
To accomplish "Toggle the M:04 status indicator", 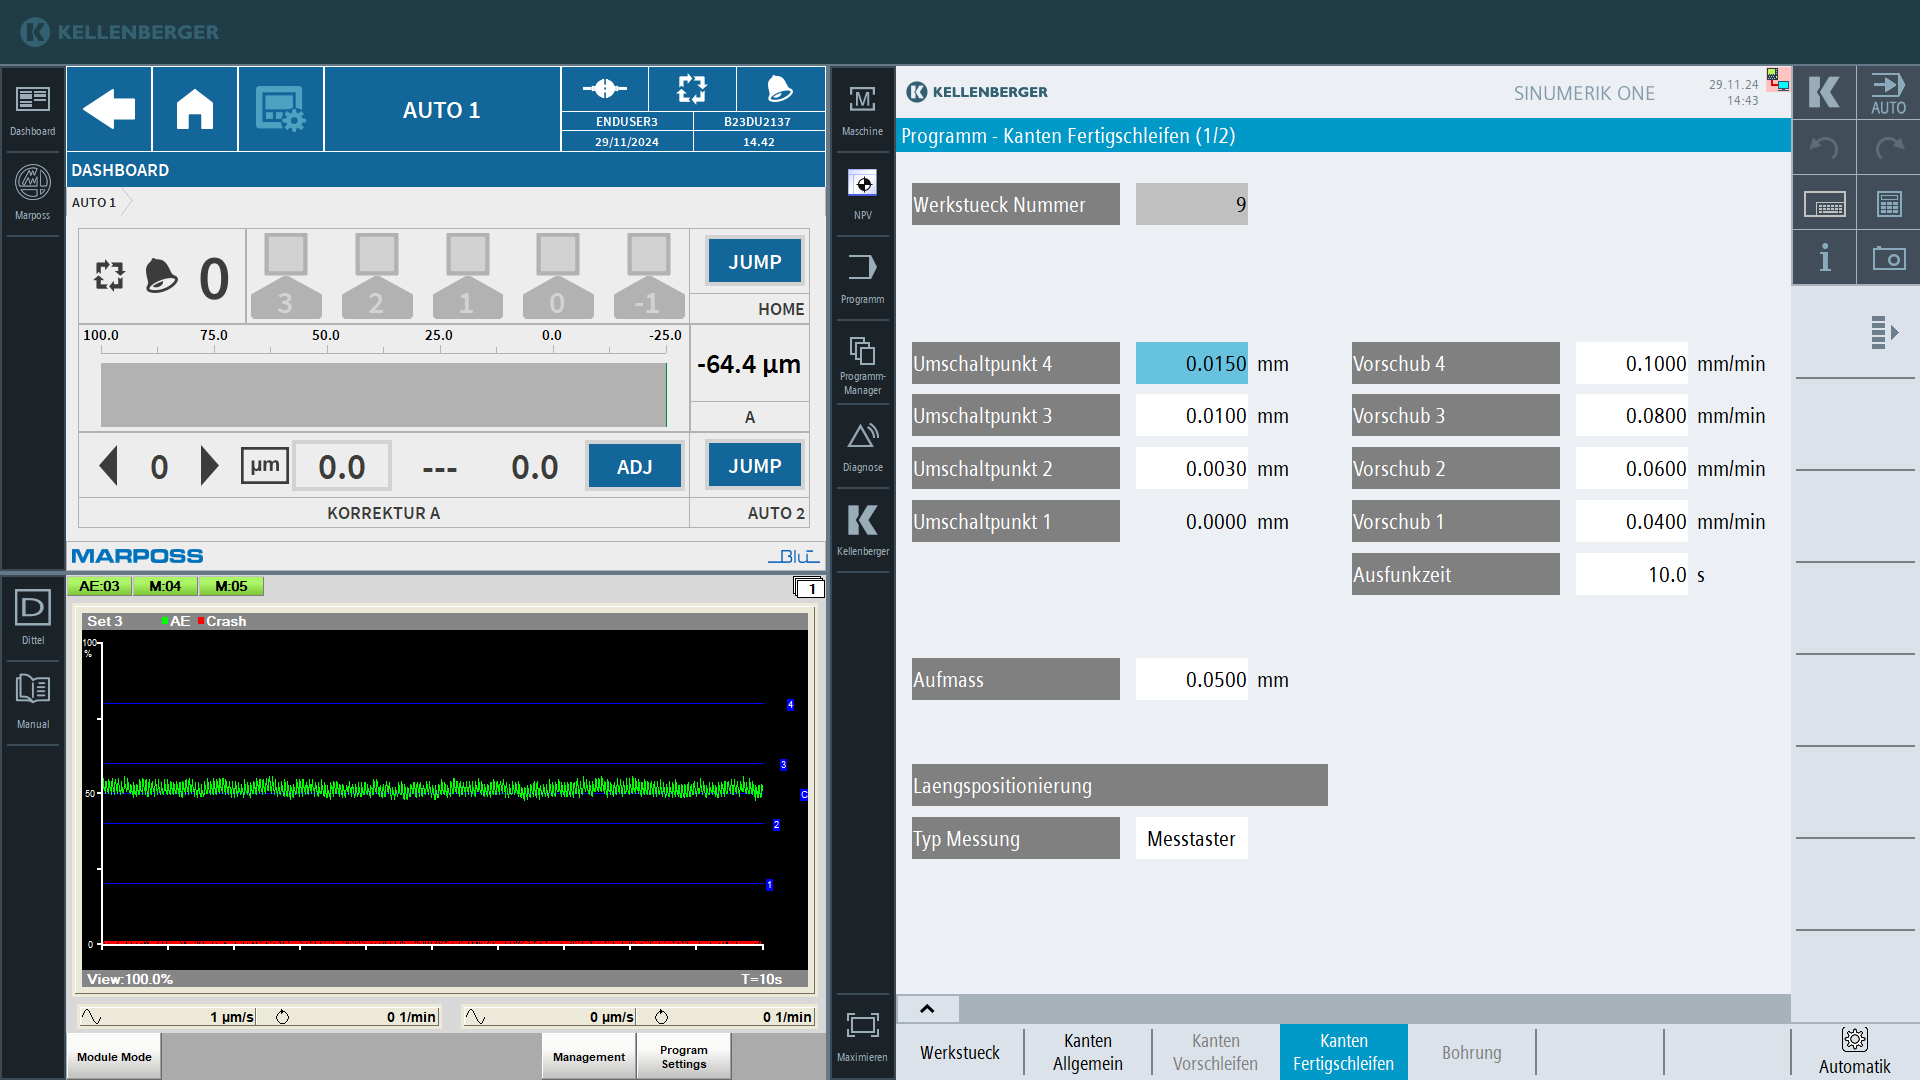I will point(165,587).
